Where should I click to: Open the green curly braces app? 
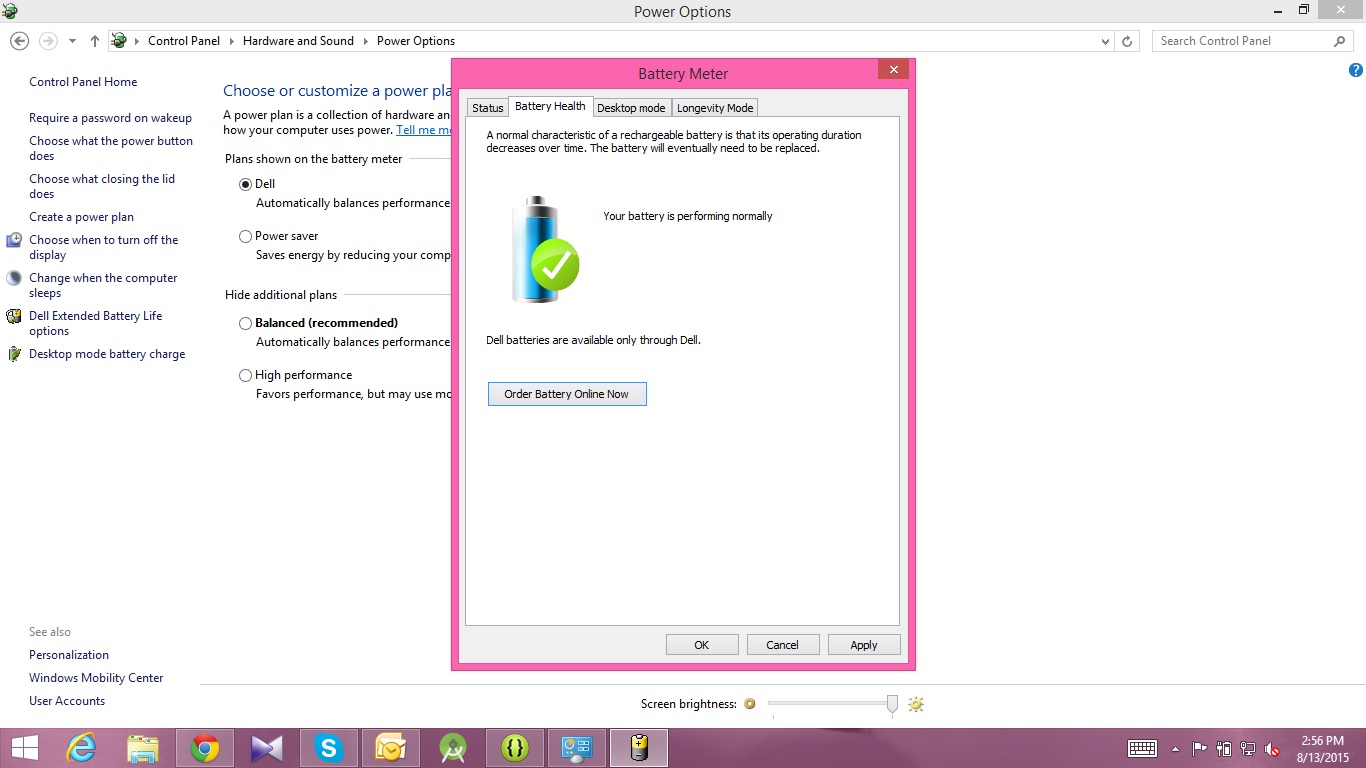coord(515,748)
